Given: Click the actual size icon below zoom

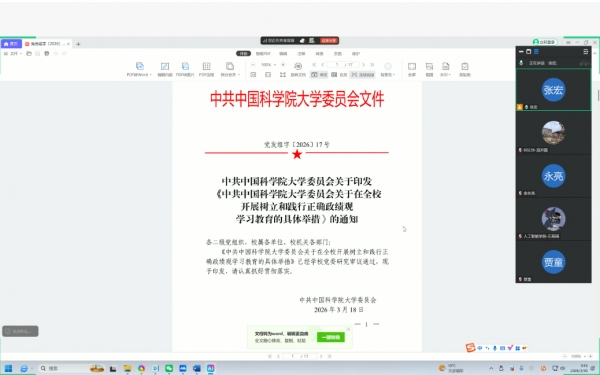Looking at the screenshot, I should point(253,75).
